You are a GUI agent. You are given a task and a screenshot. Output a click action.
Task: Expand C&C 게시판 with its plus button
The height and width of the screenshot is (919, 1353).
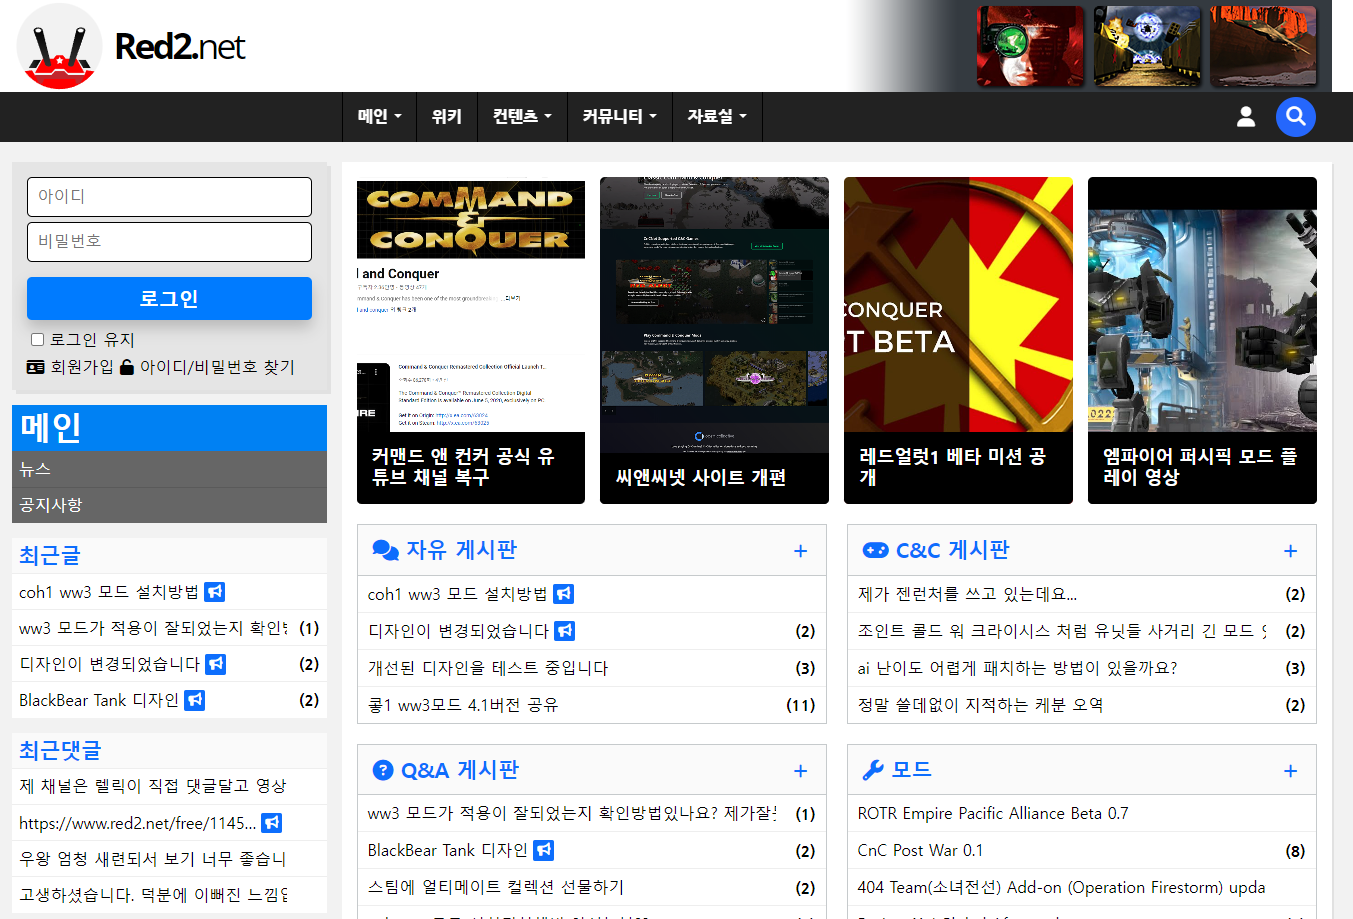[x=1290, y=550]
